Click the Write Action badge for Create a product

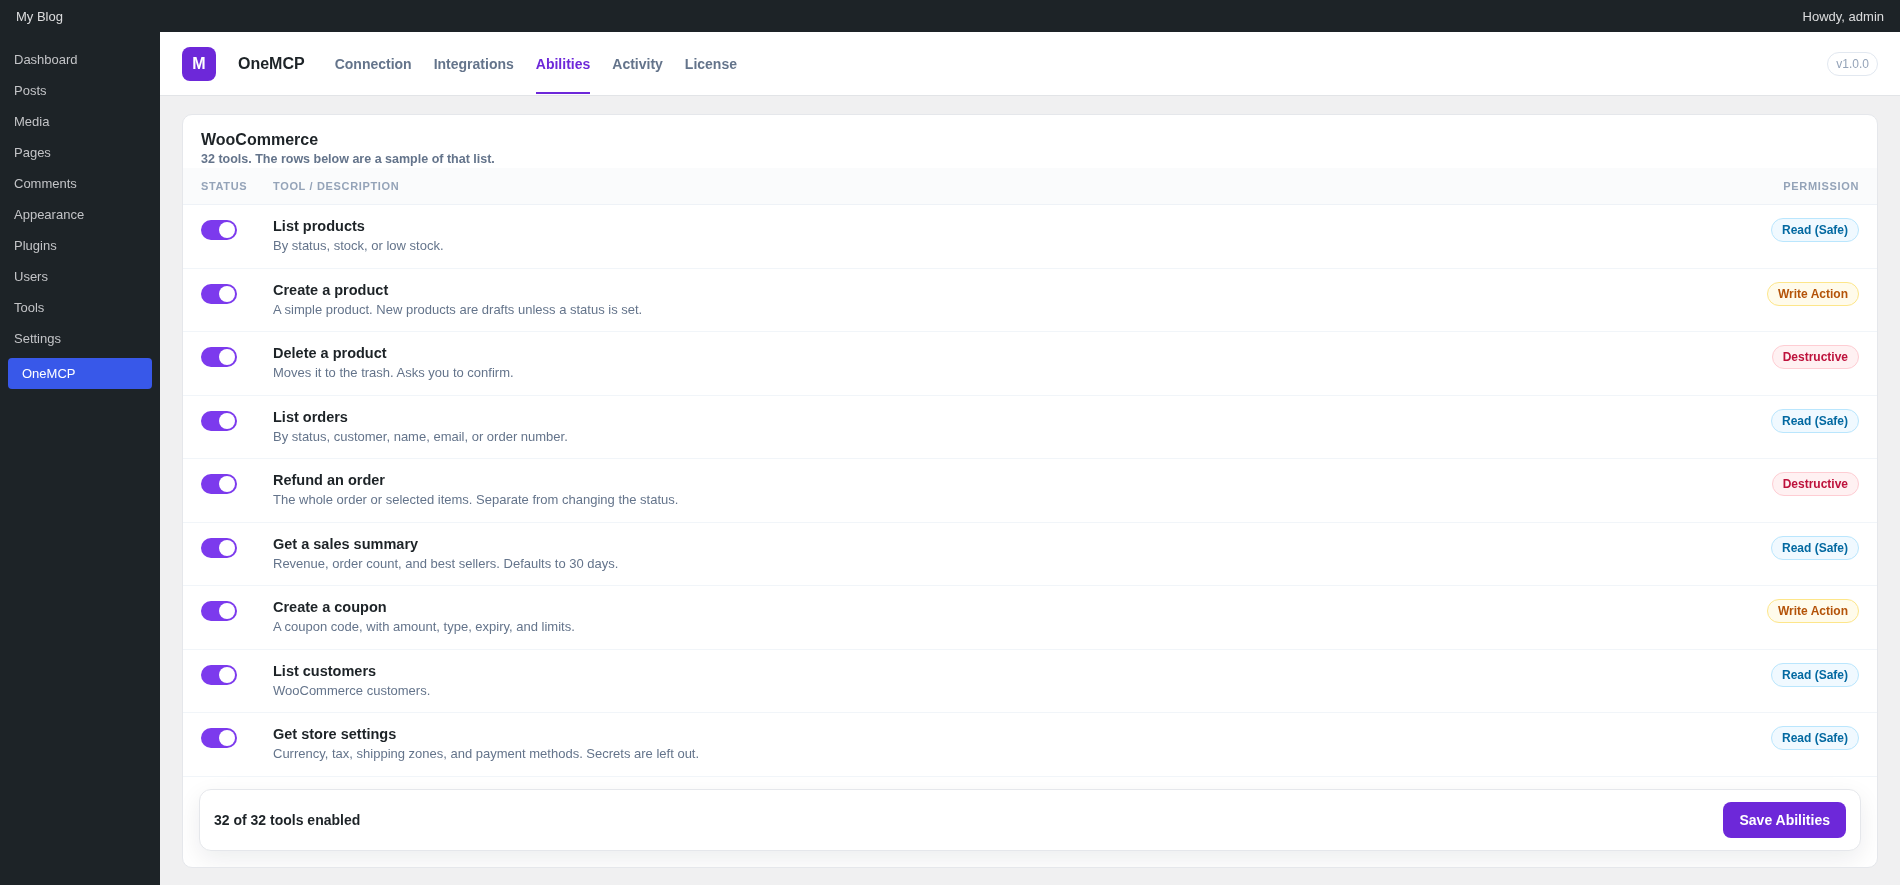(x=1813, y=294)
